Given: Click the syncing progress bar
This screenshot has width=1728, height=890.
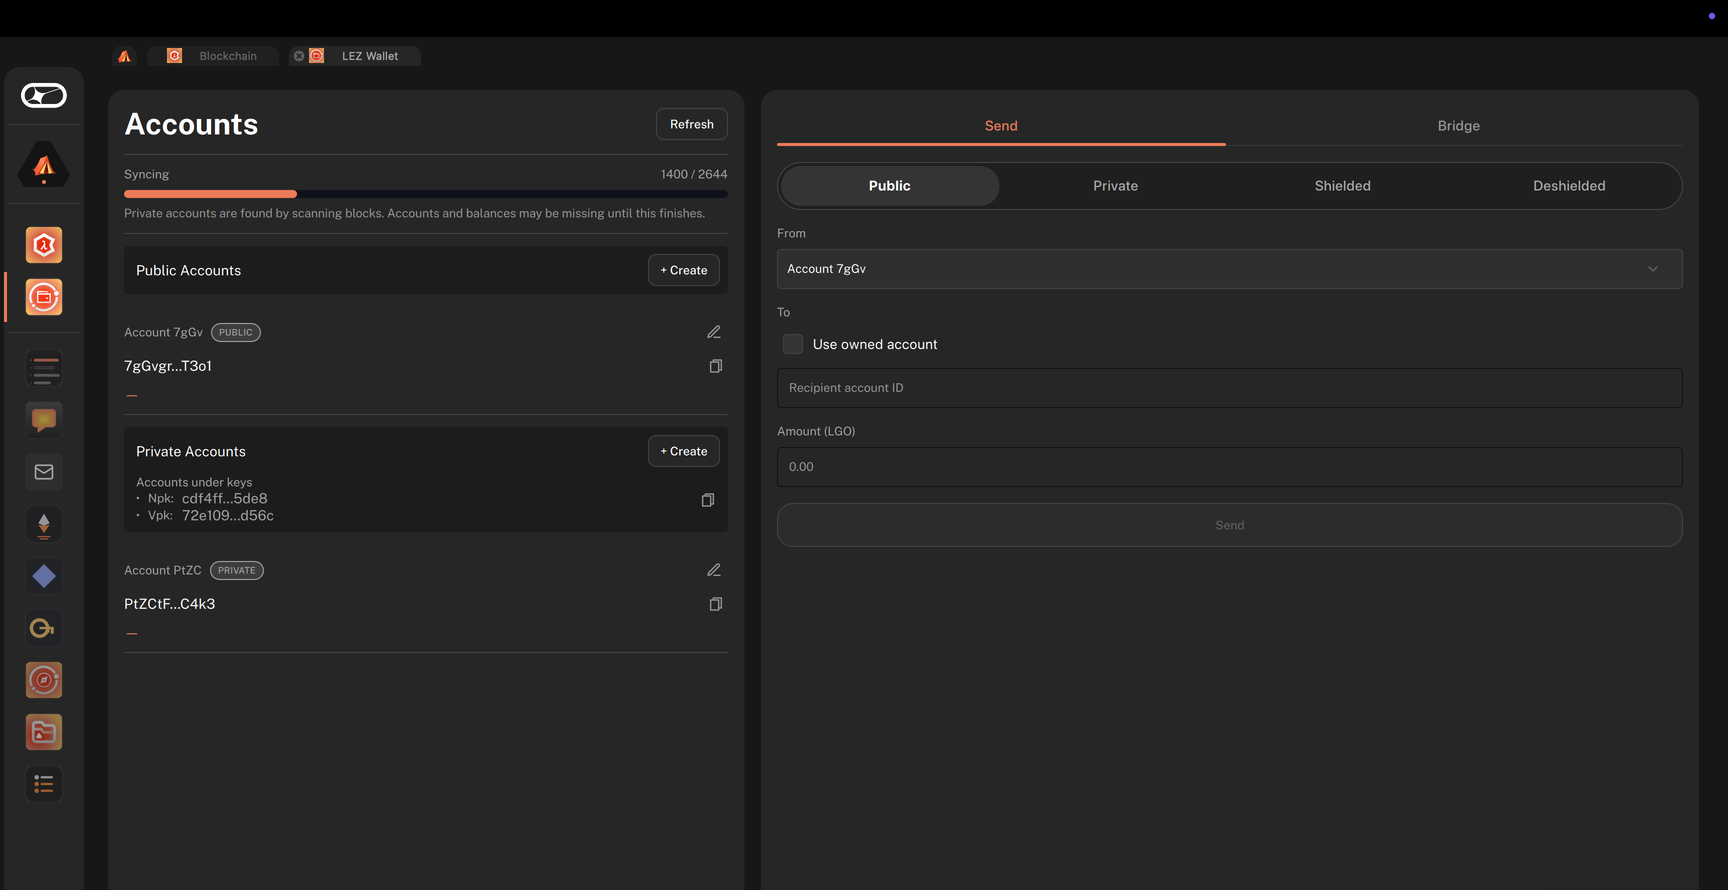Looking at the screenshot, I should 426,194.
